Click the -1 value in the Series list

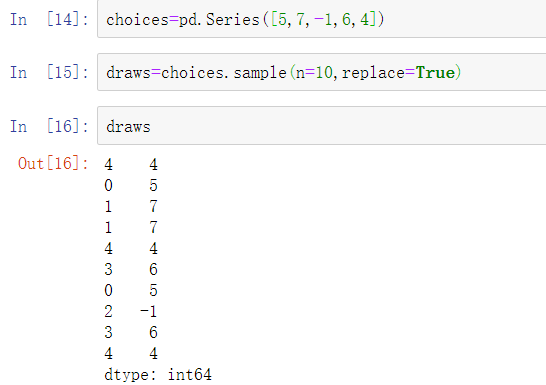click(x=323, y=19)
